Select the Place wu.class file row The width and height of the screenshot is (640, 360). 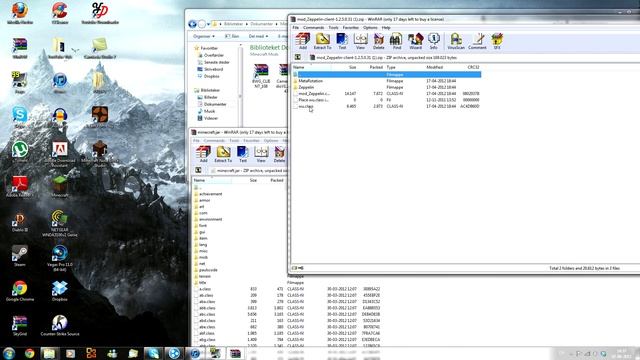pyautogui.click(x=387, y=100)
